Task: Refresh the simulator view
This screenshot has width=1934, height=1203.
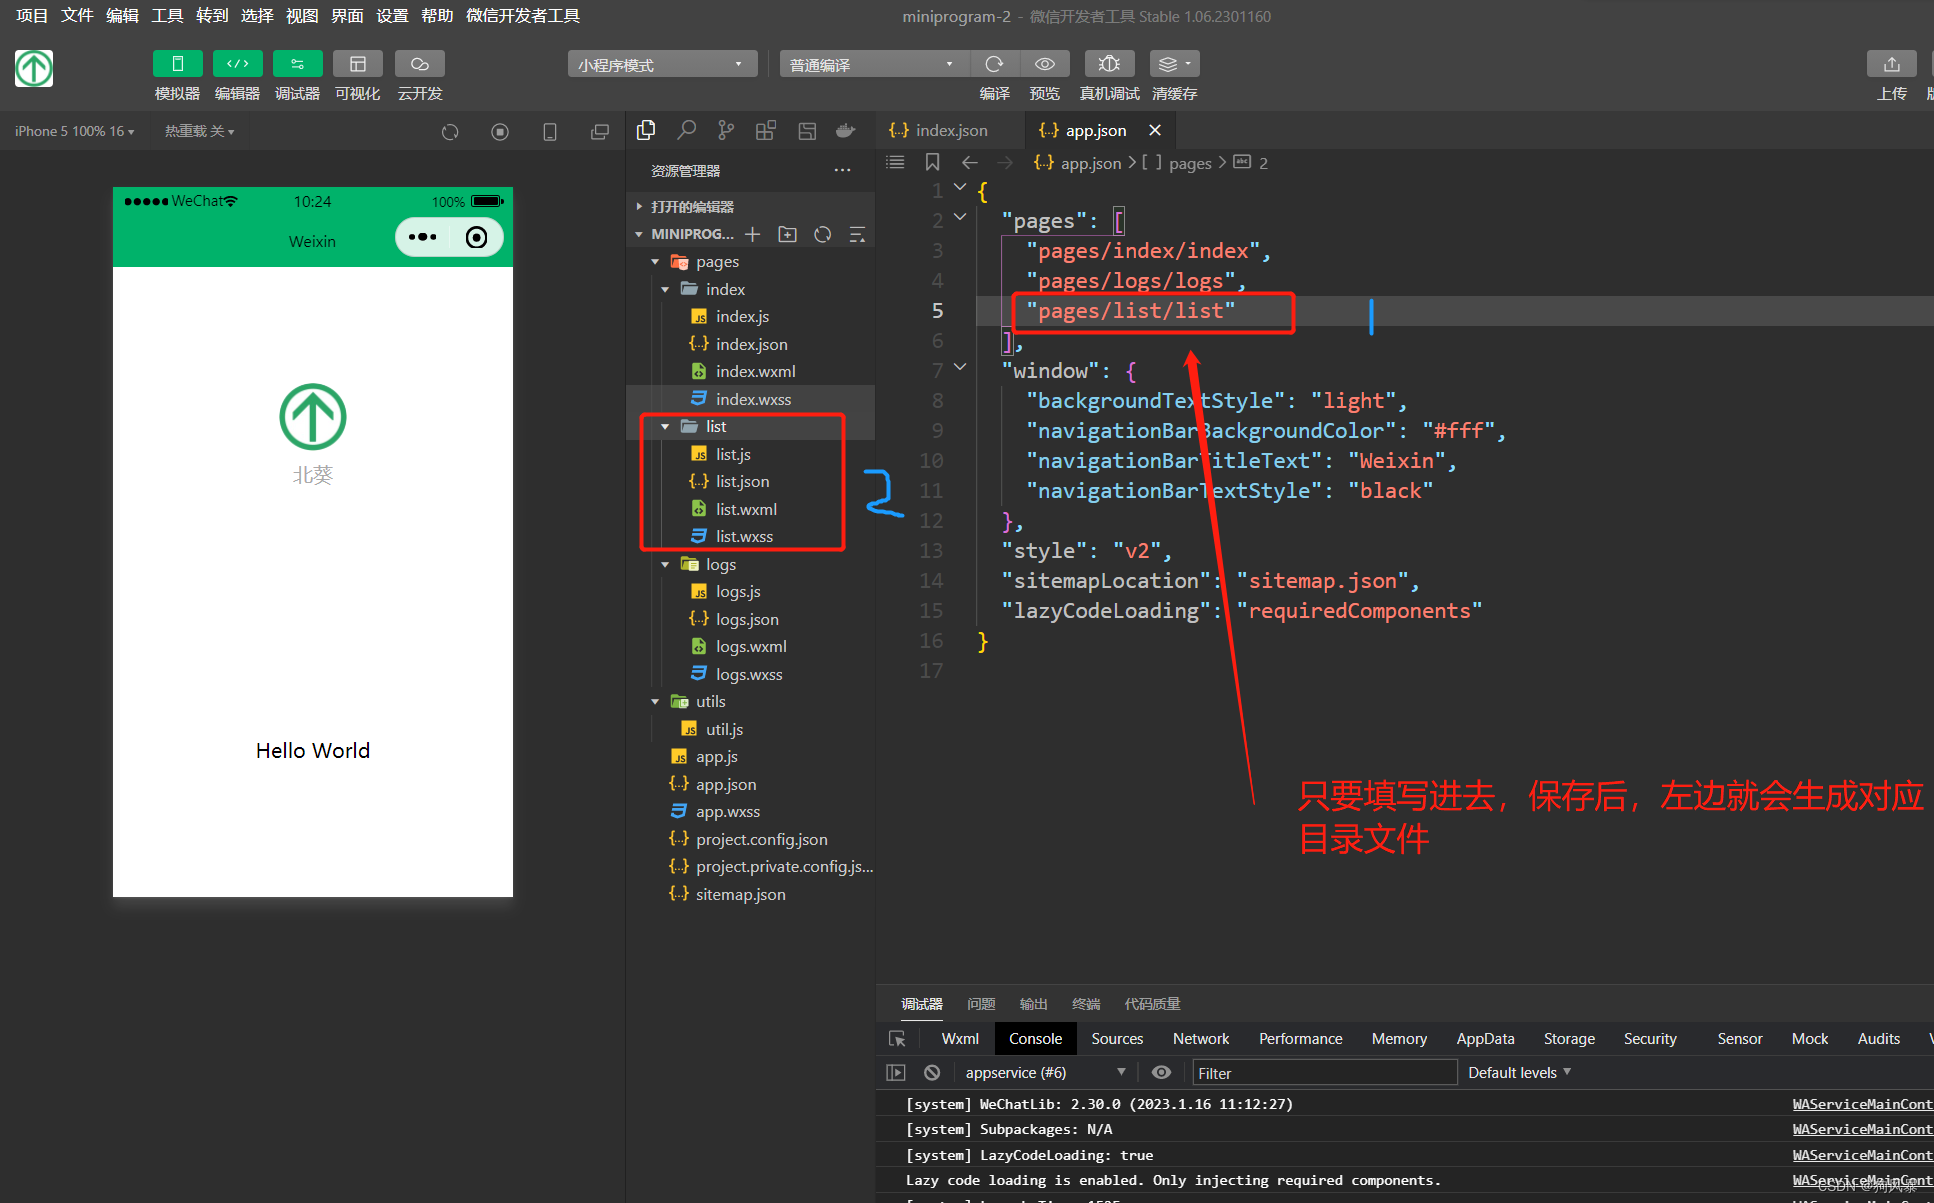Action: (x=450, y=132)
